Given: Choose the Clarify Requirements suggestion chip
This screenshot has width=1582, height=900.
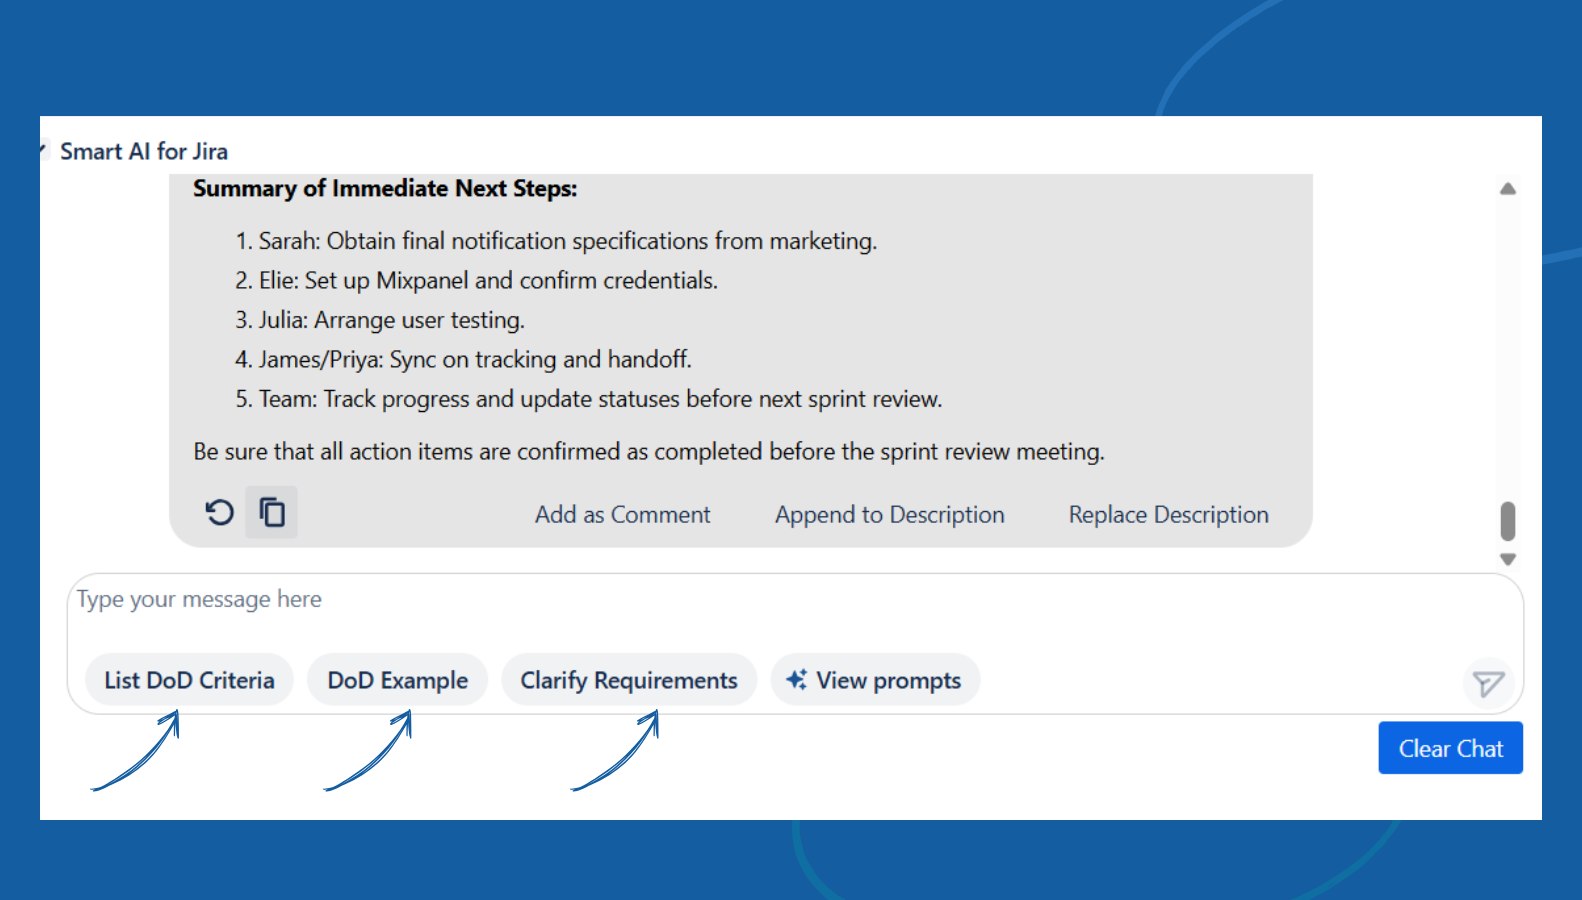Looking at the screenshot, I should click(629, 680).
